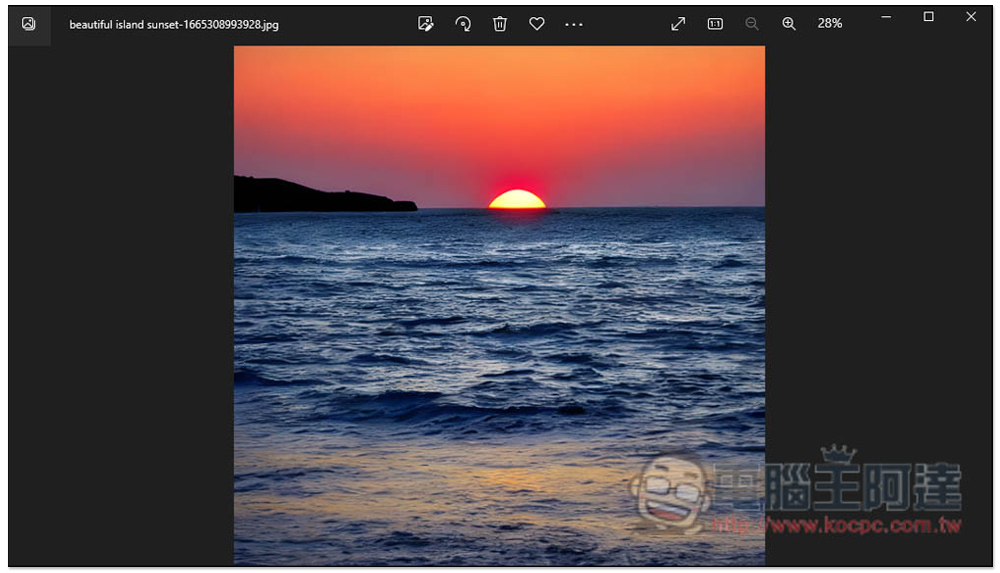
Task: Click the Photos app icon in the top-left
Action: pyautogui.click(x=28, y=24)
